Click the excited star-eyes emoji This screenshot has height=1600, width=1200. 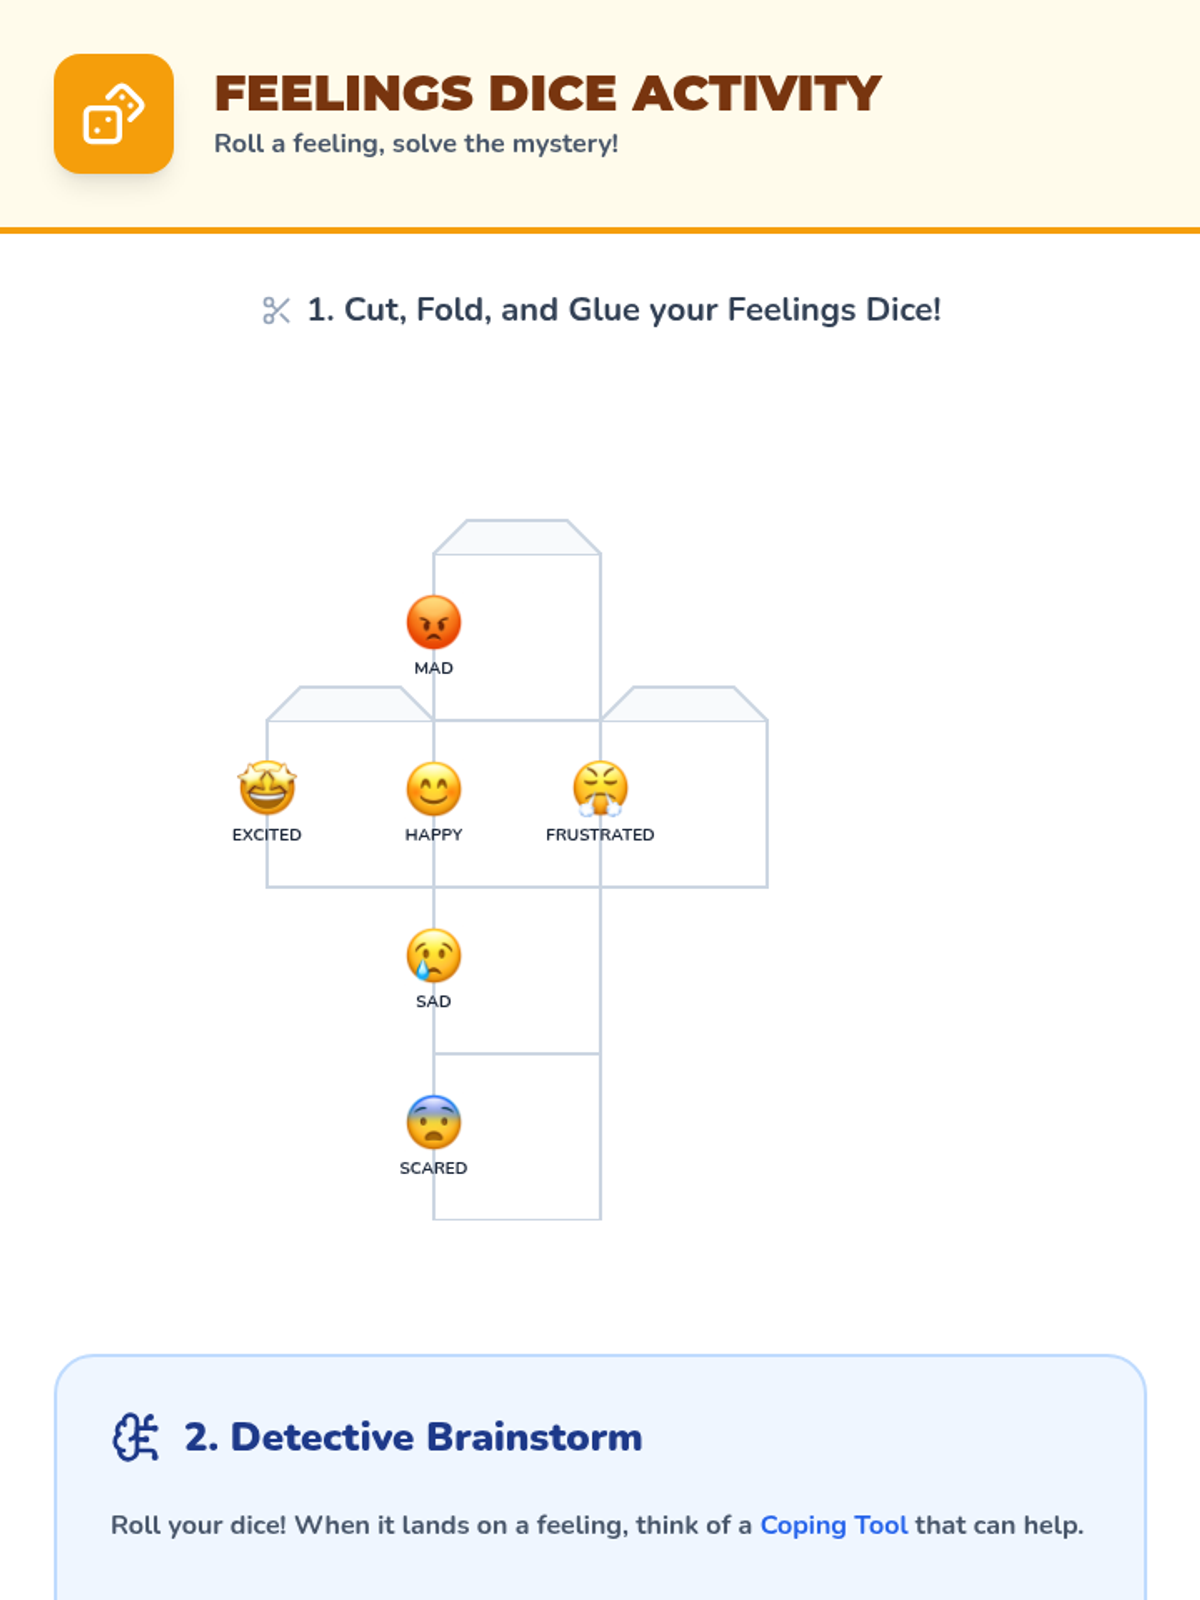[x=267, y=788]
